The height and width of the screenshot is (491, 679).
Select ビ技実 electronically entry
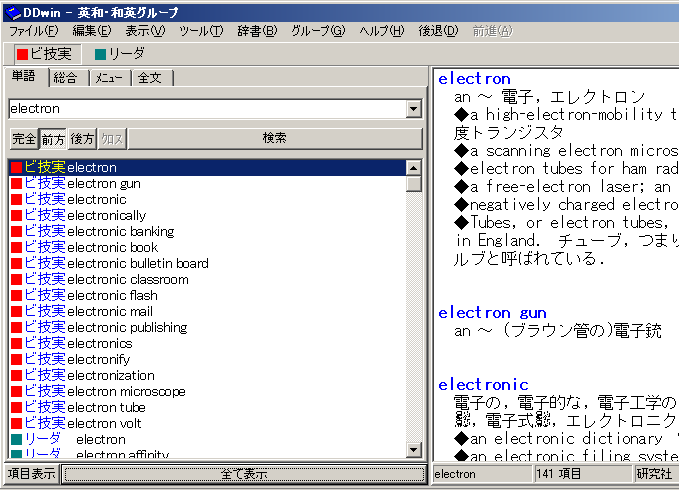pyautogui.click(x=207, y=216)
